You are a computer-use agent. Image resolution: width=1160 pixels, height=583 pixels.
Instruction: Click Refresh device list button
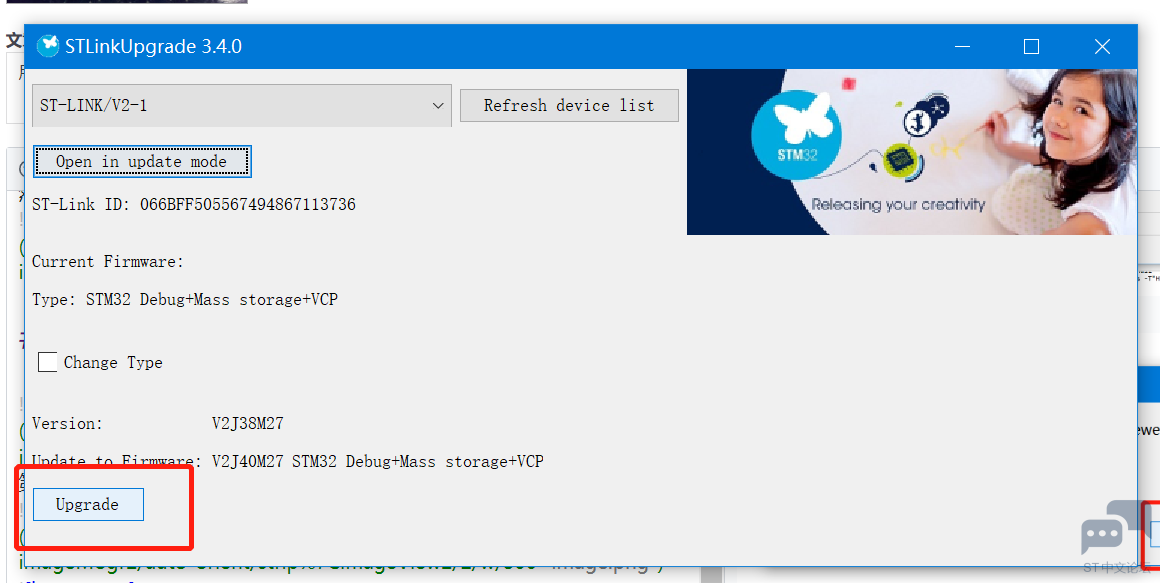(x=569, y=106)
